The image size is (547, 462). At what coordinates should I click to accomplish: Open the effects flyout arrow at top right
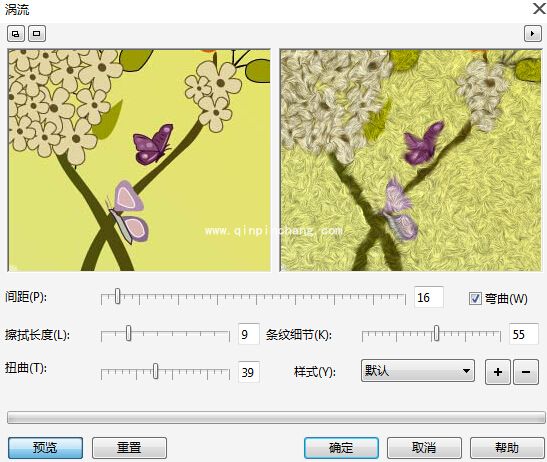point(533,34)
